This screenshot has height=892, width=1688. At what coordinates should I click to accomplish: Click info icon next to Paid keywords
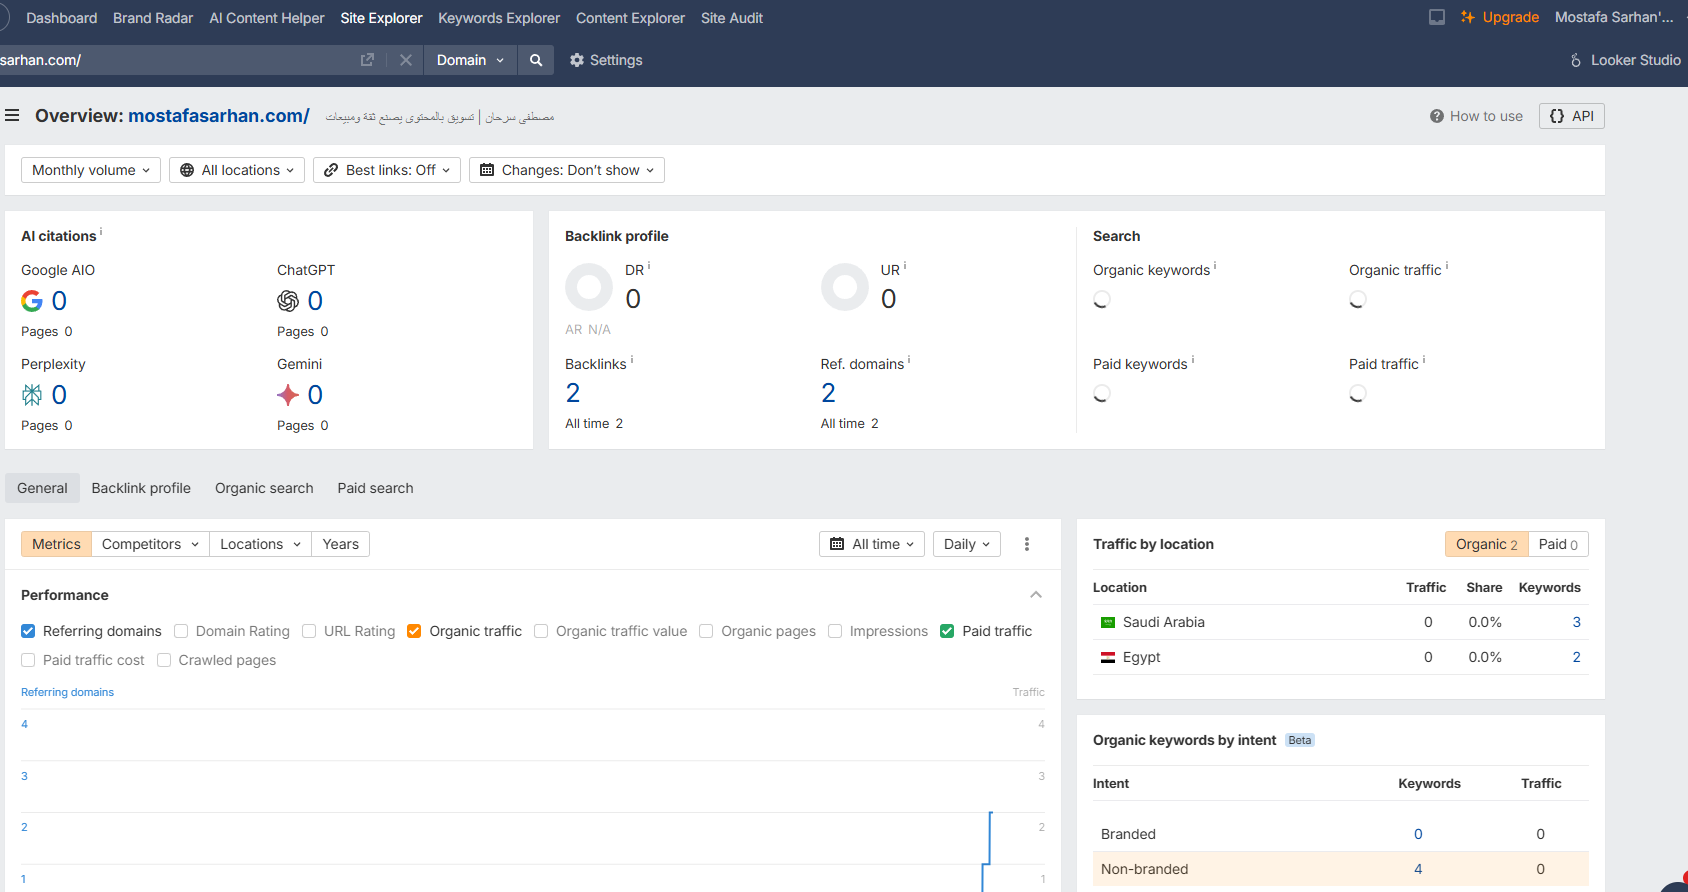point(1193,360)
